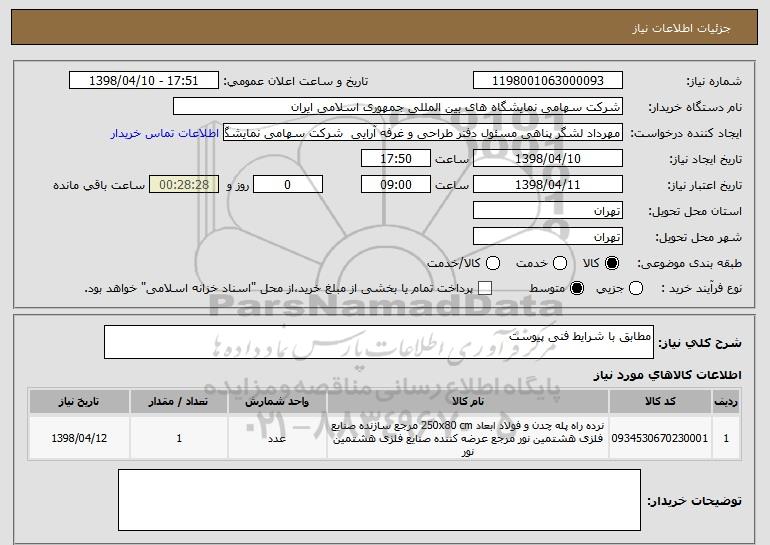Screen dimensions: 770x545
Task: Click the validity time field 09:00
Action: pyautogui.click(x=396, y=185)
